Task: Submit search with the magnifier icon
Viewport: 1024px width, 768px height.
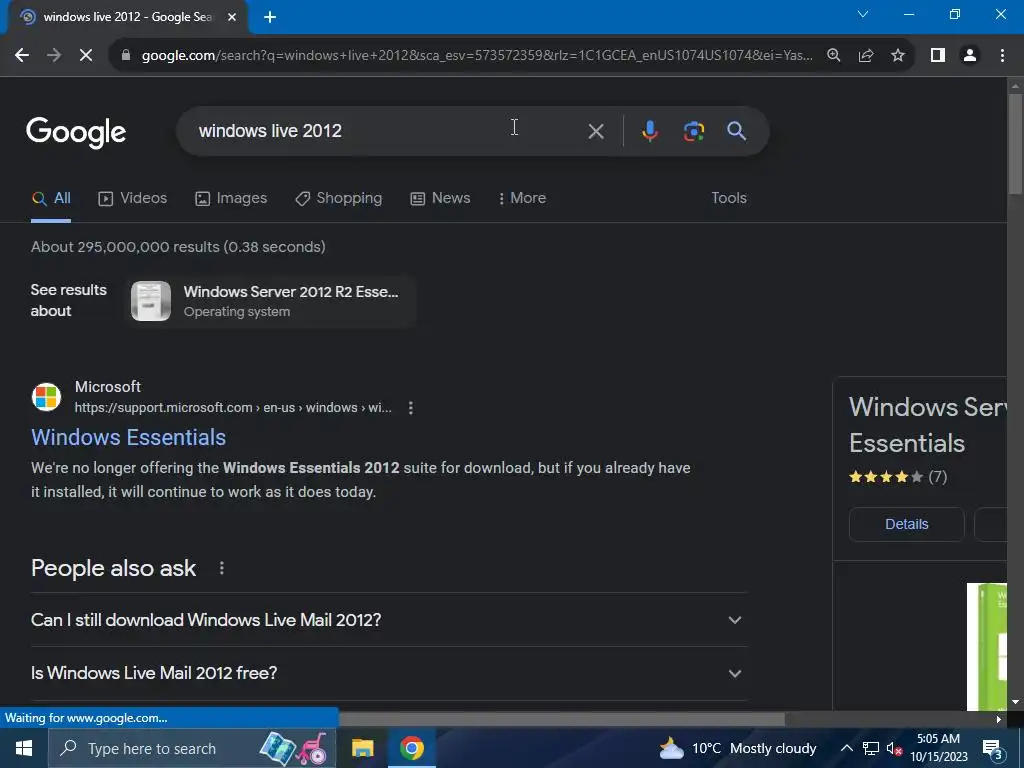Action: pyautogui.click(x=737, y=131)
